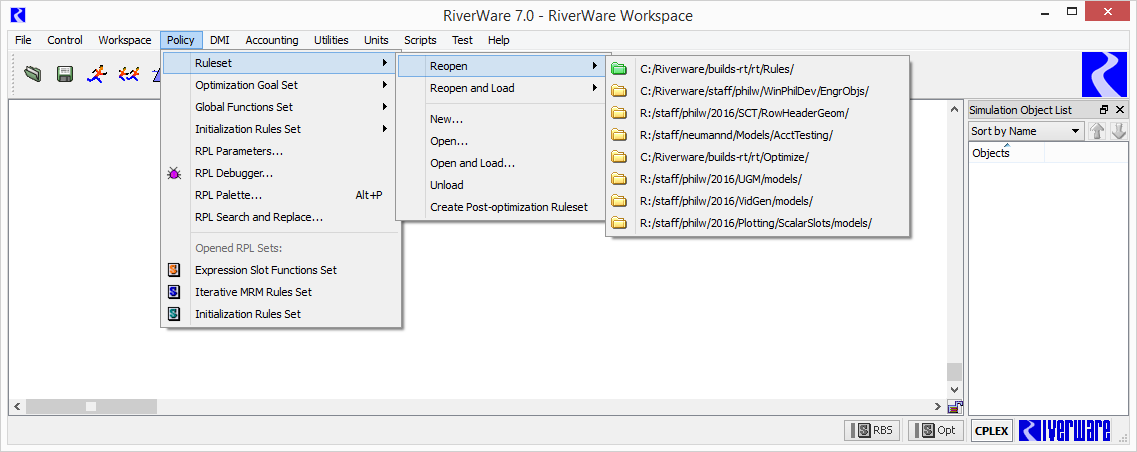This screenshot has width=1137, height=452.
Task: Click the horizontal scrollbar right arrow
Action: pos(938,406)
